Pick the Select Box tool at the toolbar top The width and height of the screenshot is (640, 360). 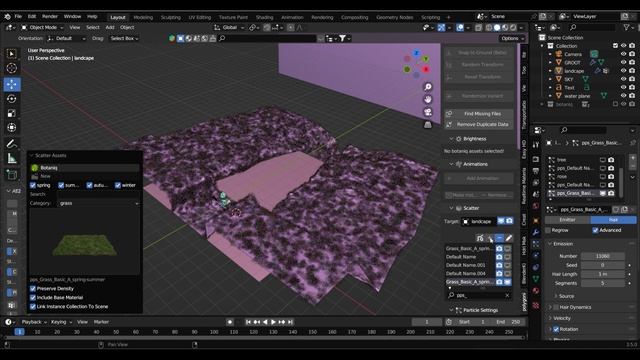(12, 53)
